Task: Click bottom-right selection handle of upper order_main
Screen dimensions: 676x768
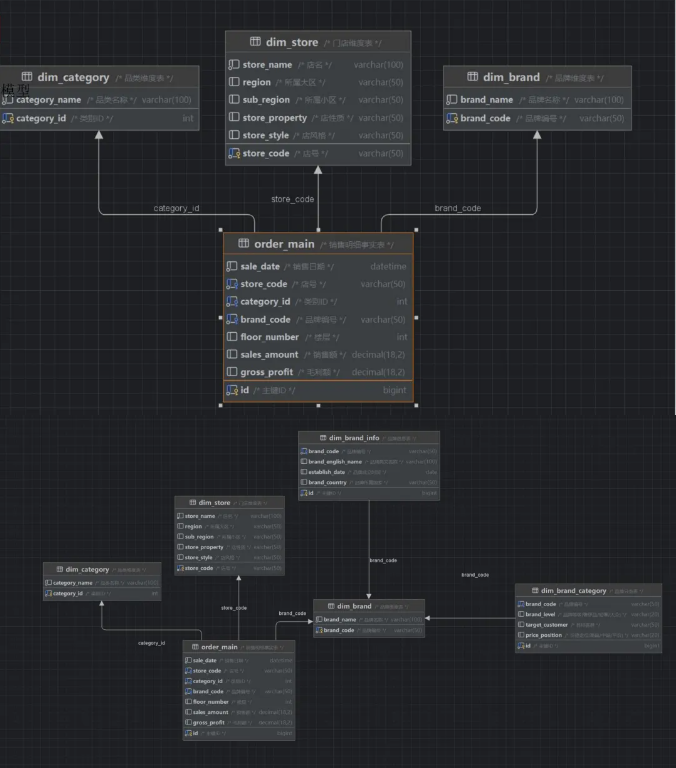Action: (x=415, y=405)
